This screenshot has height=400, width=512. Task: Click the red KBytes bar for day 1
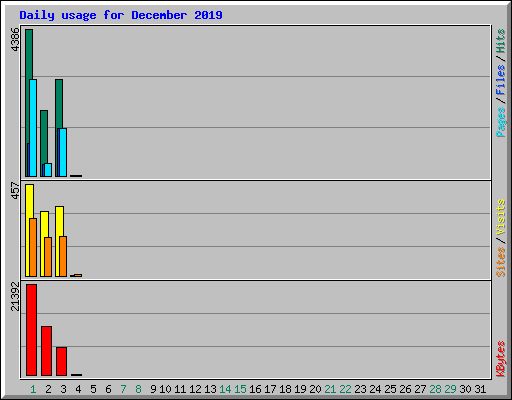pos(32,330)
